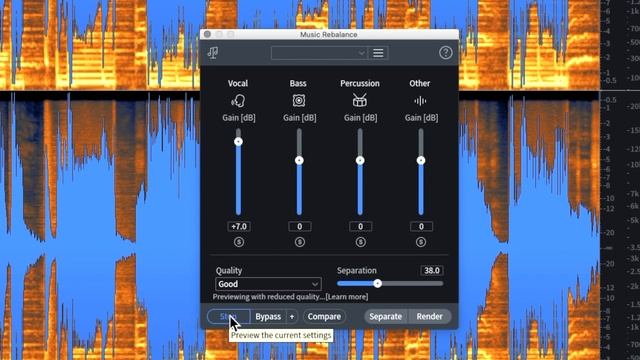Click the Bass speaker icon
Screen dimensions: 640x360
pyautogui.click(x=299, y=100)
